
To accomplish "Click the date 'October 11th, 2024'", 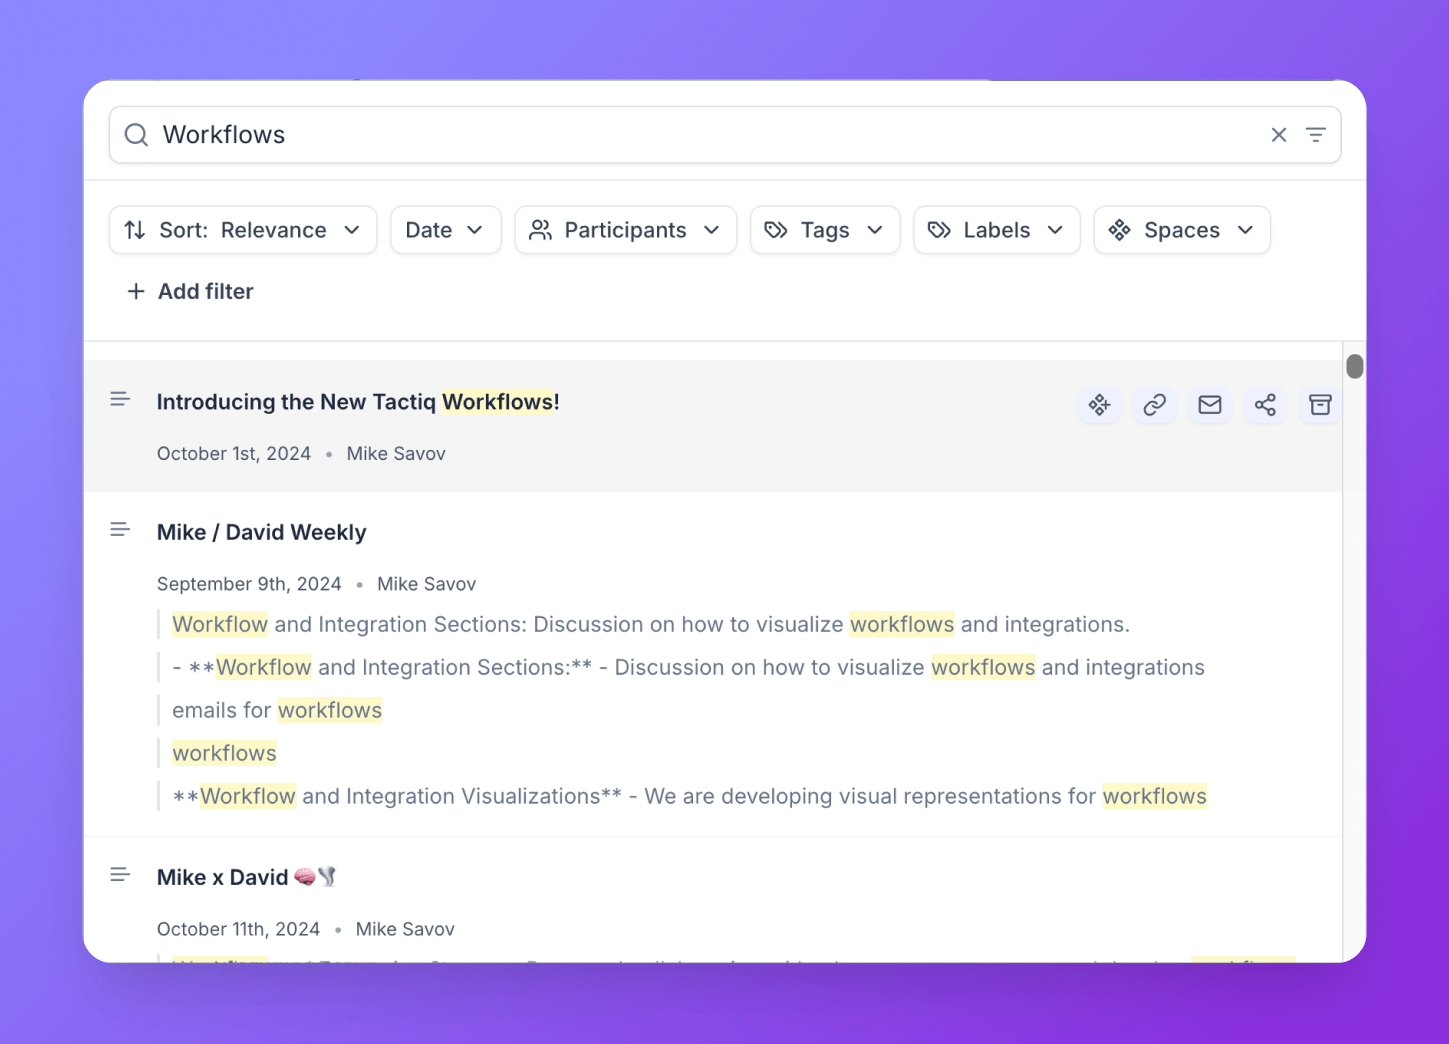I will pyautogui.click(x=238, y=930).
